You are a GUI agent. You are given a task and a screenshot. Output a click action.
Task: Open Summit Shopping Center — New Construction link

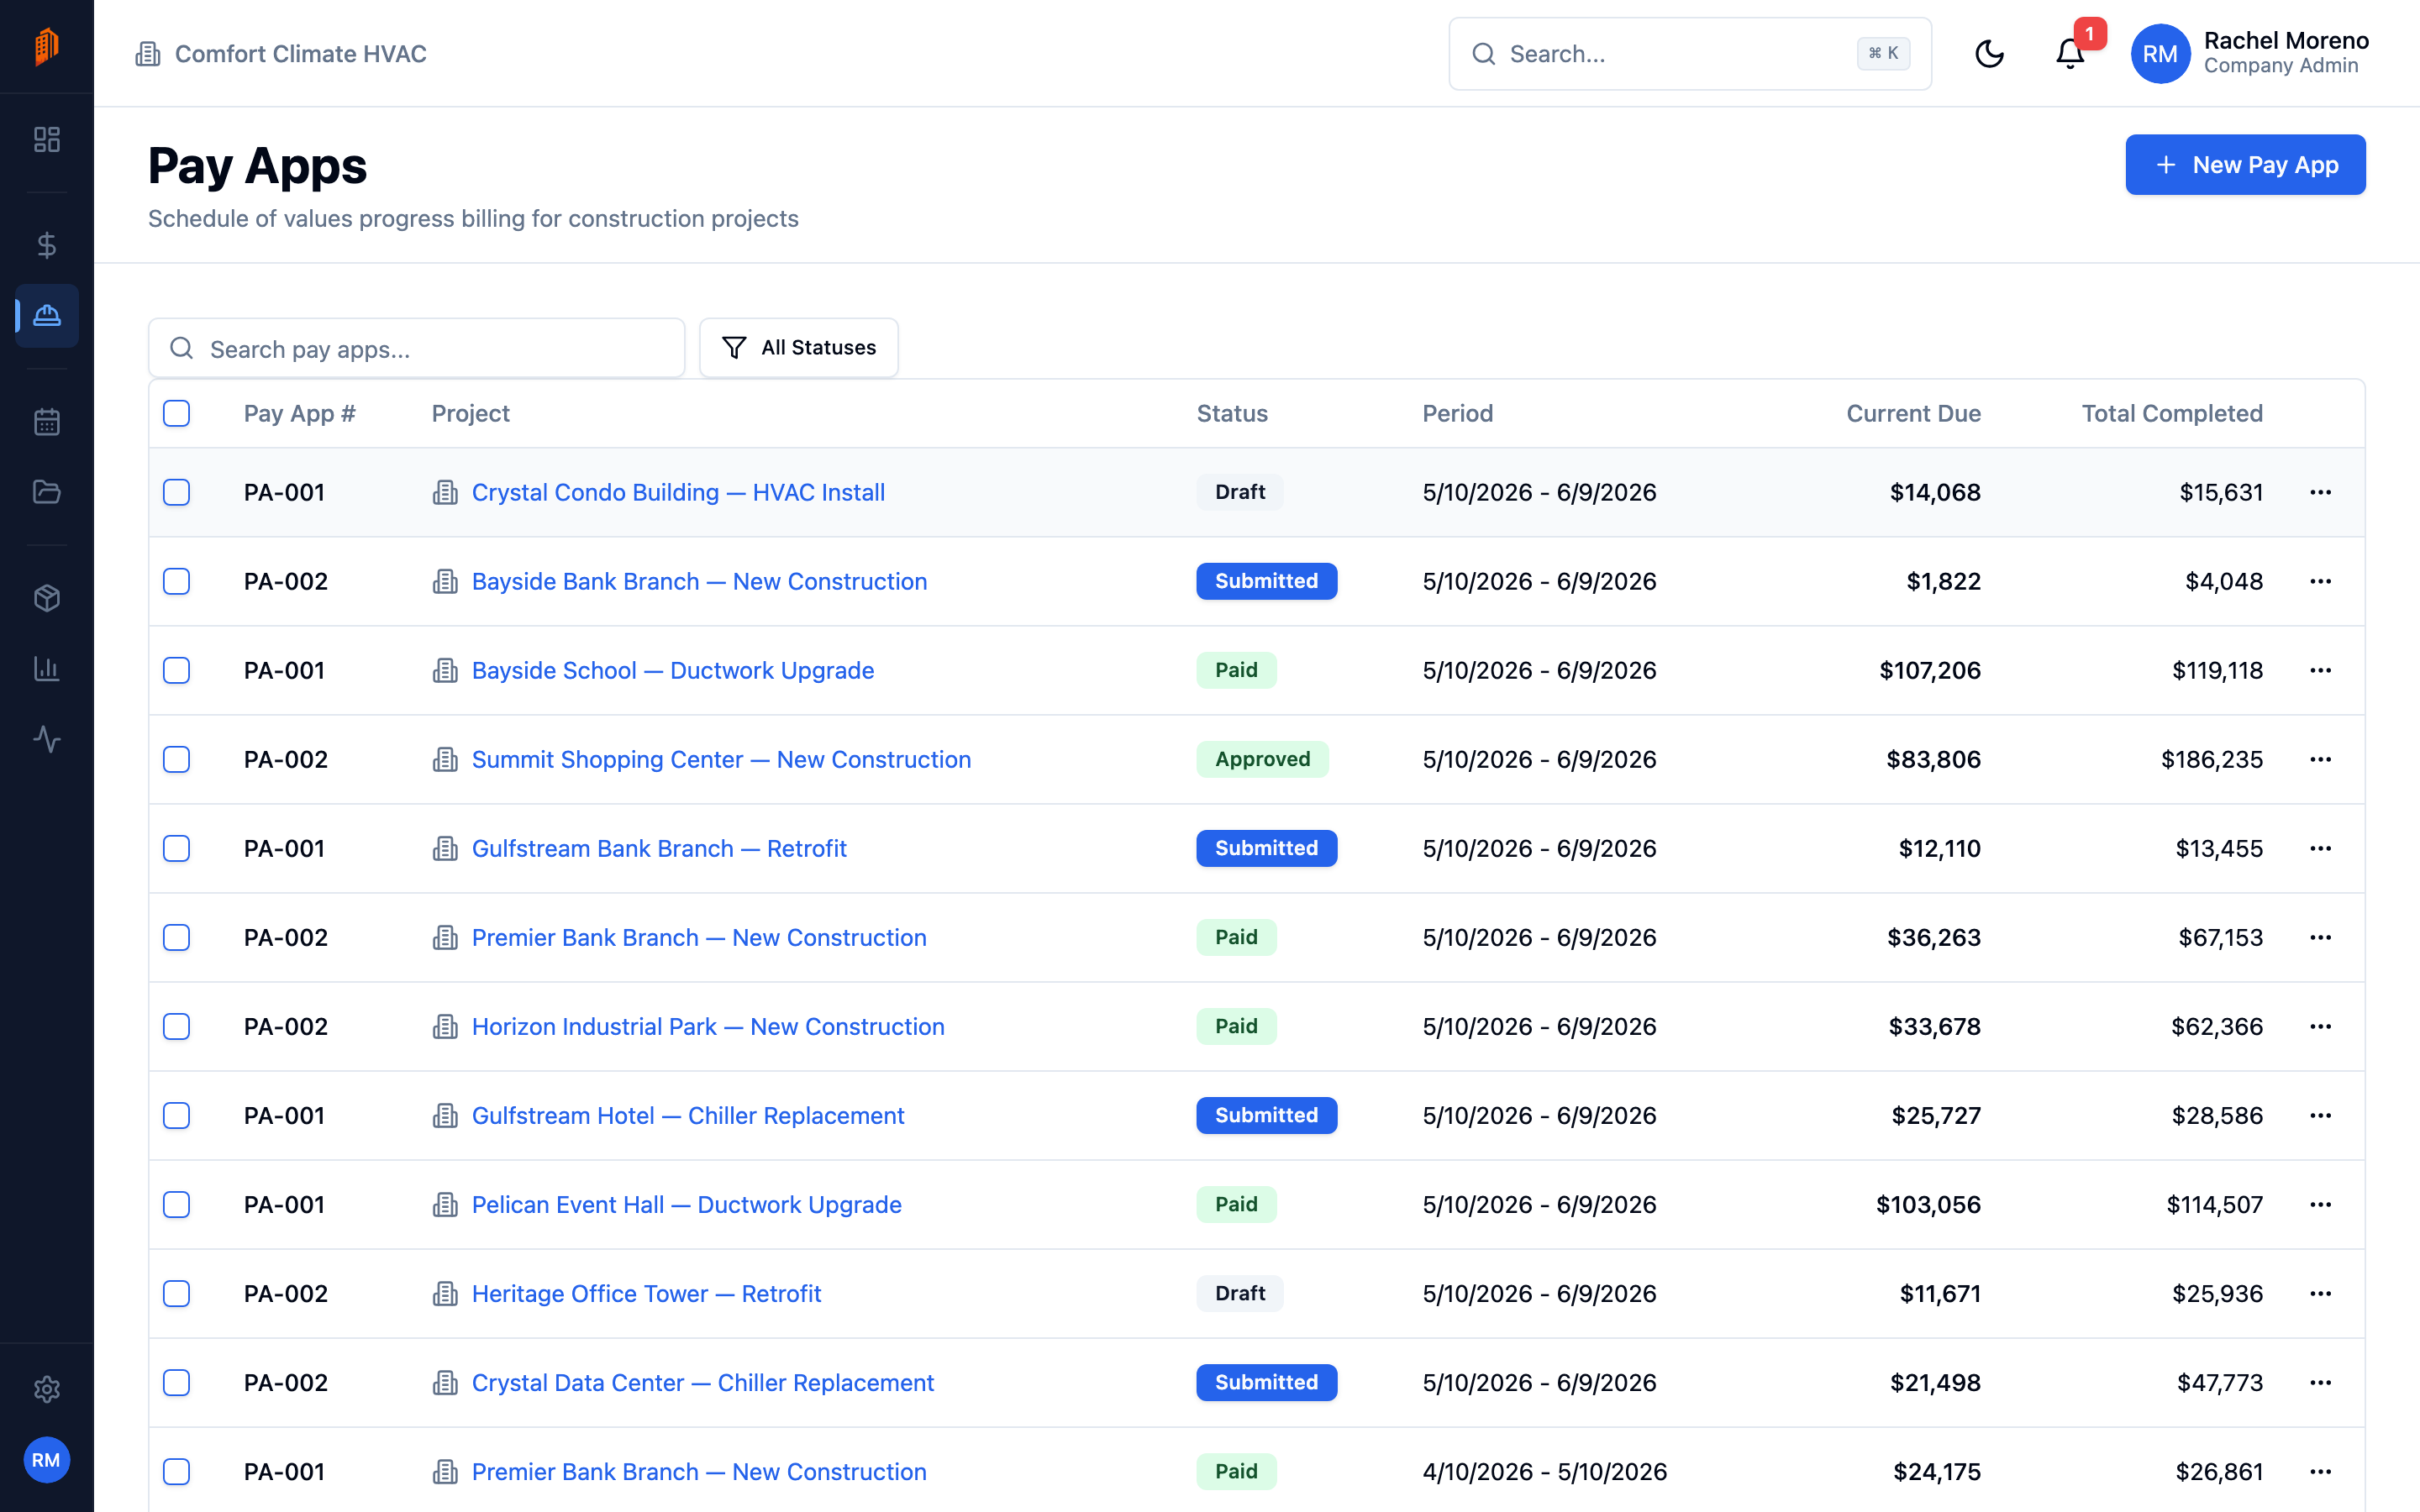(721, 759)
